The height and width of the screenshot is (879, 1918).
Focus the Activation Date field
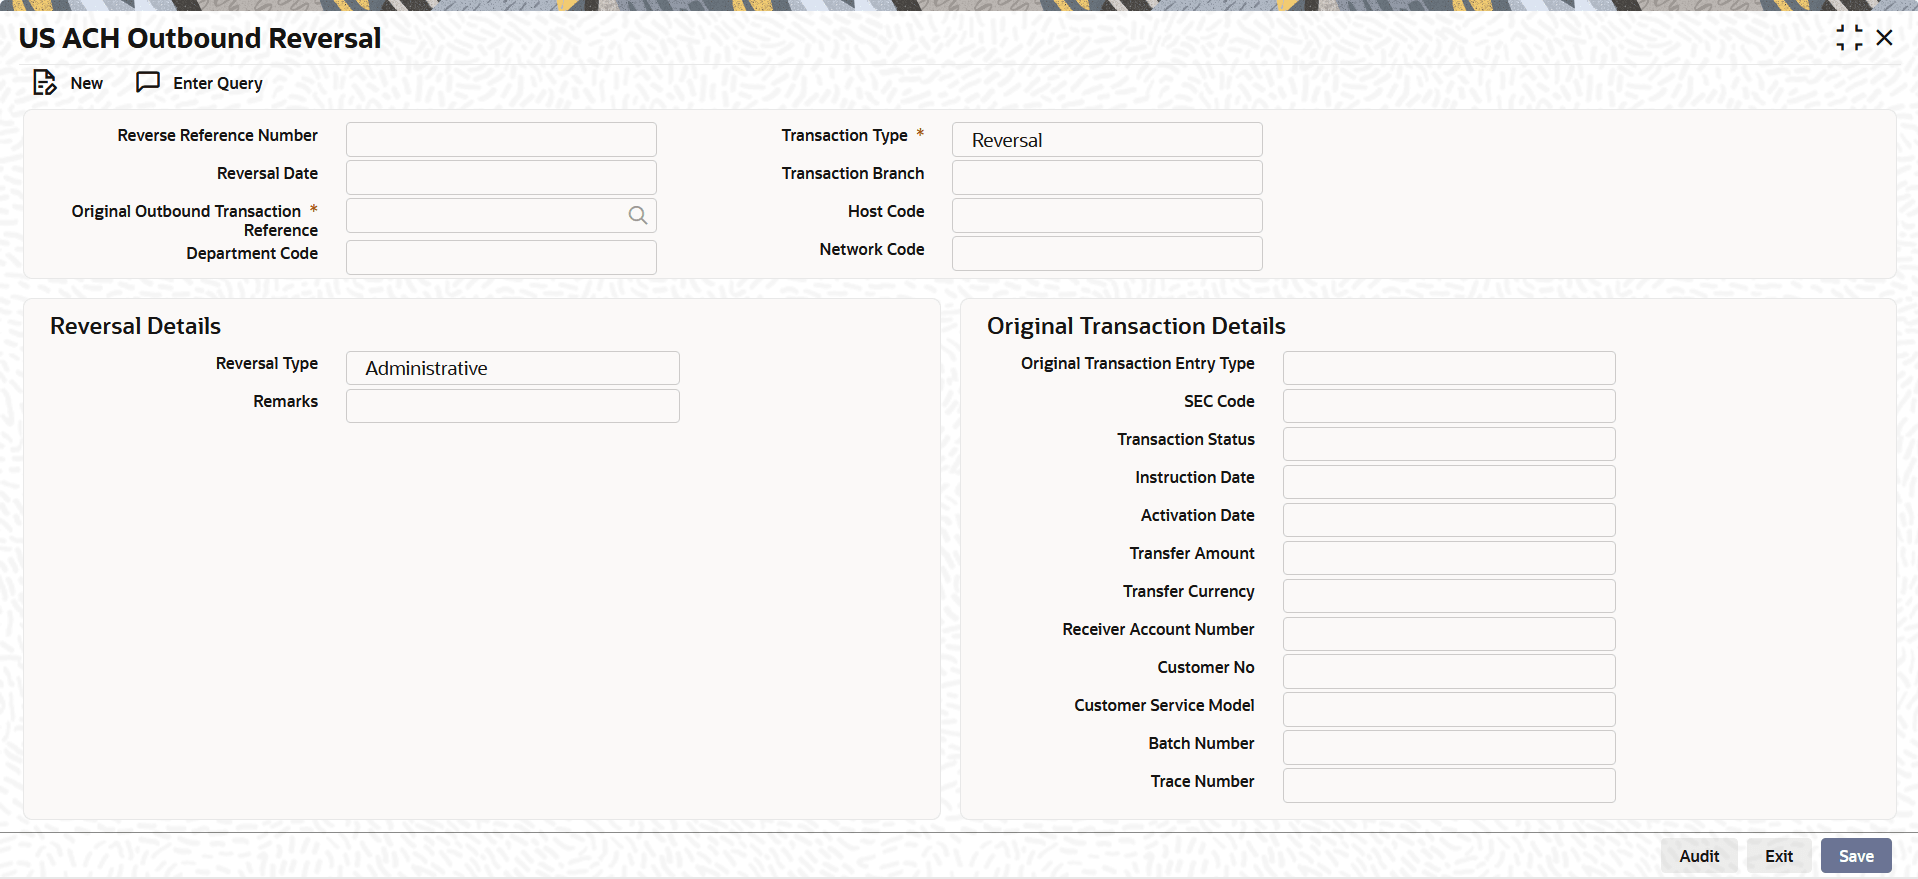point(1449,520)
